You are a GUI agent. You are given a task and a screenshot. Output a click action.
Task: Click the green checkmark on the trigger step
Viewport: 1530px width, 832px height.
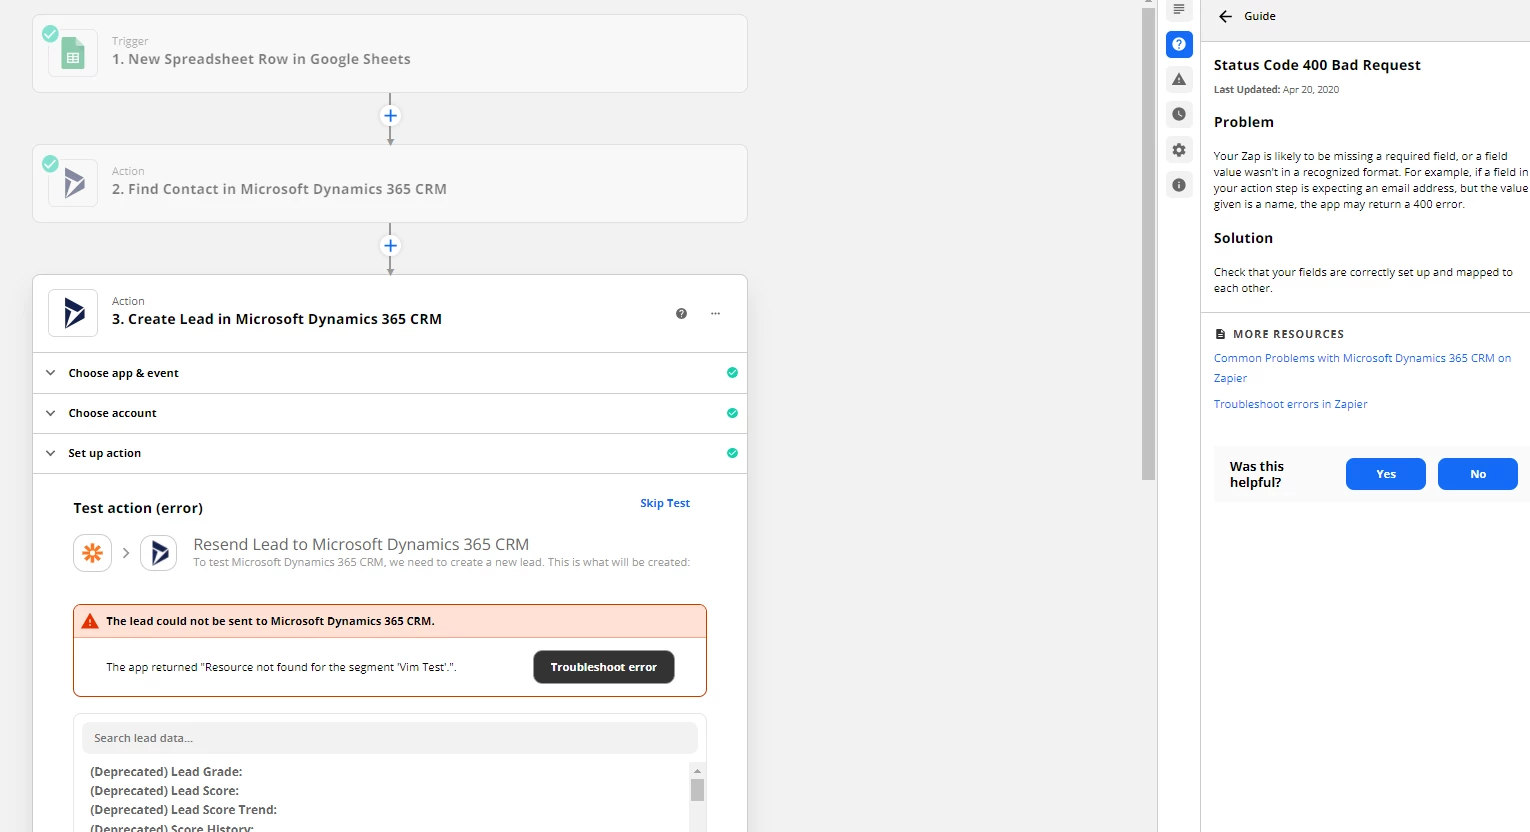click(x=48, y=33)
